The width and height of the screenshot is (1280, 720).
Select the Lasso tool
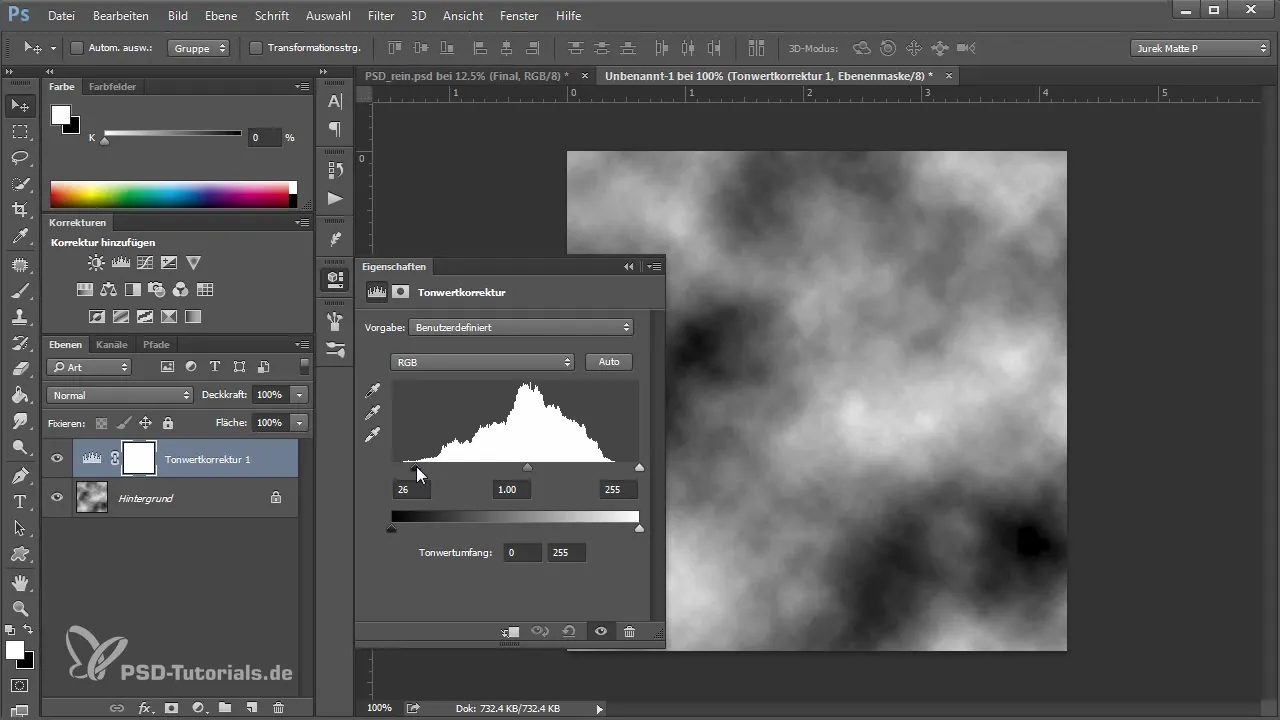coord(19,158)
